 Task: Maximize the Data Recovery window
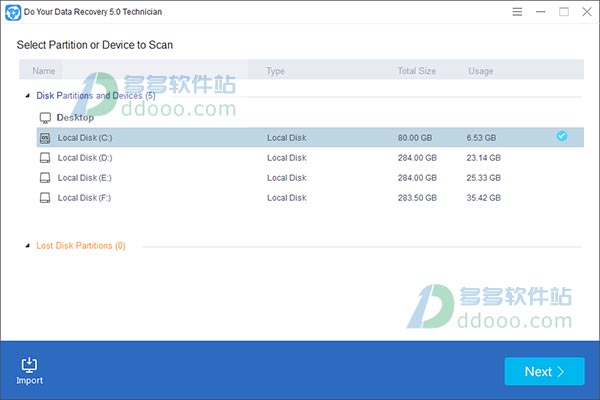[x=564, y=12]
